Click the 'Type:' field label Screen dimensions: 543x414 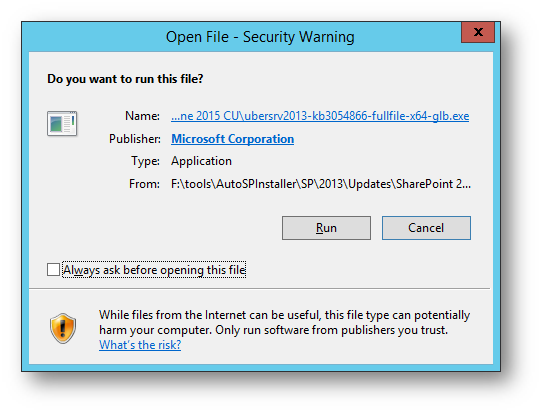pyautogui.click(x=145, y=161)
